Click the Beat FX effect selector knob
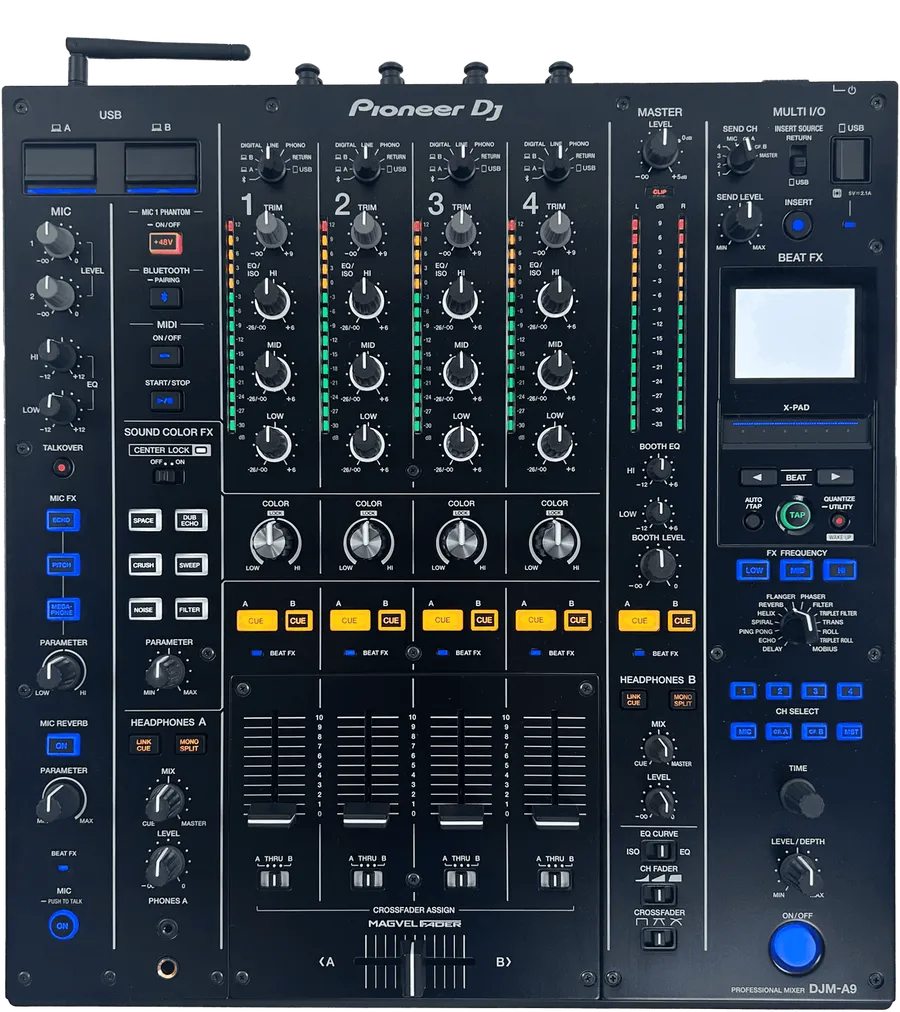Screen dimensions: 900x1012 [799, 625]
